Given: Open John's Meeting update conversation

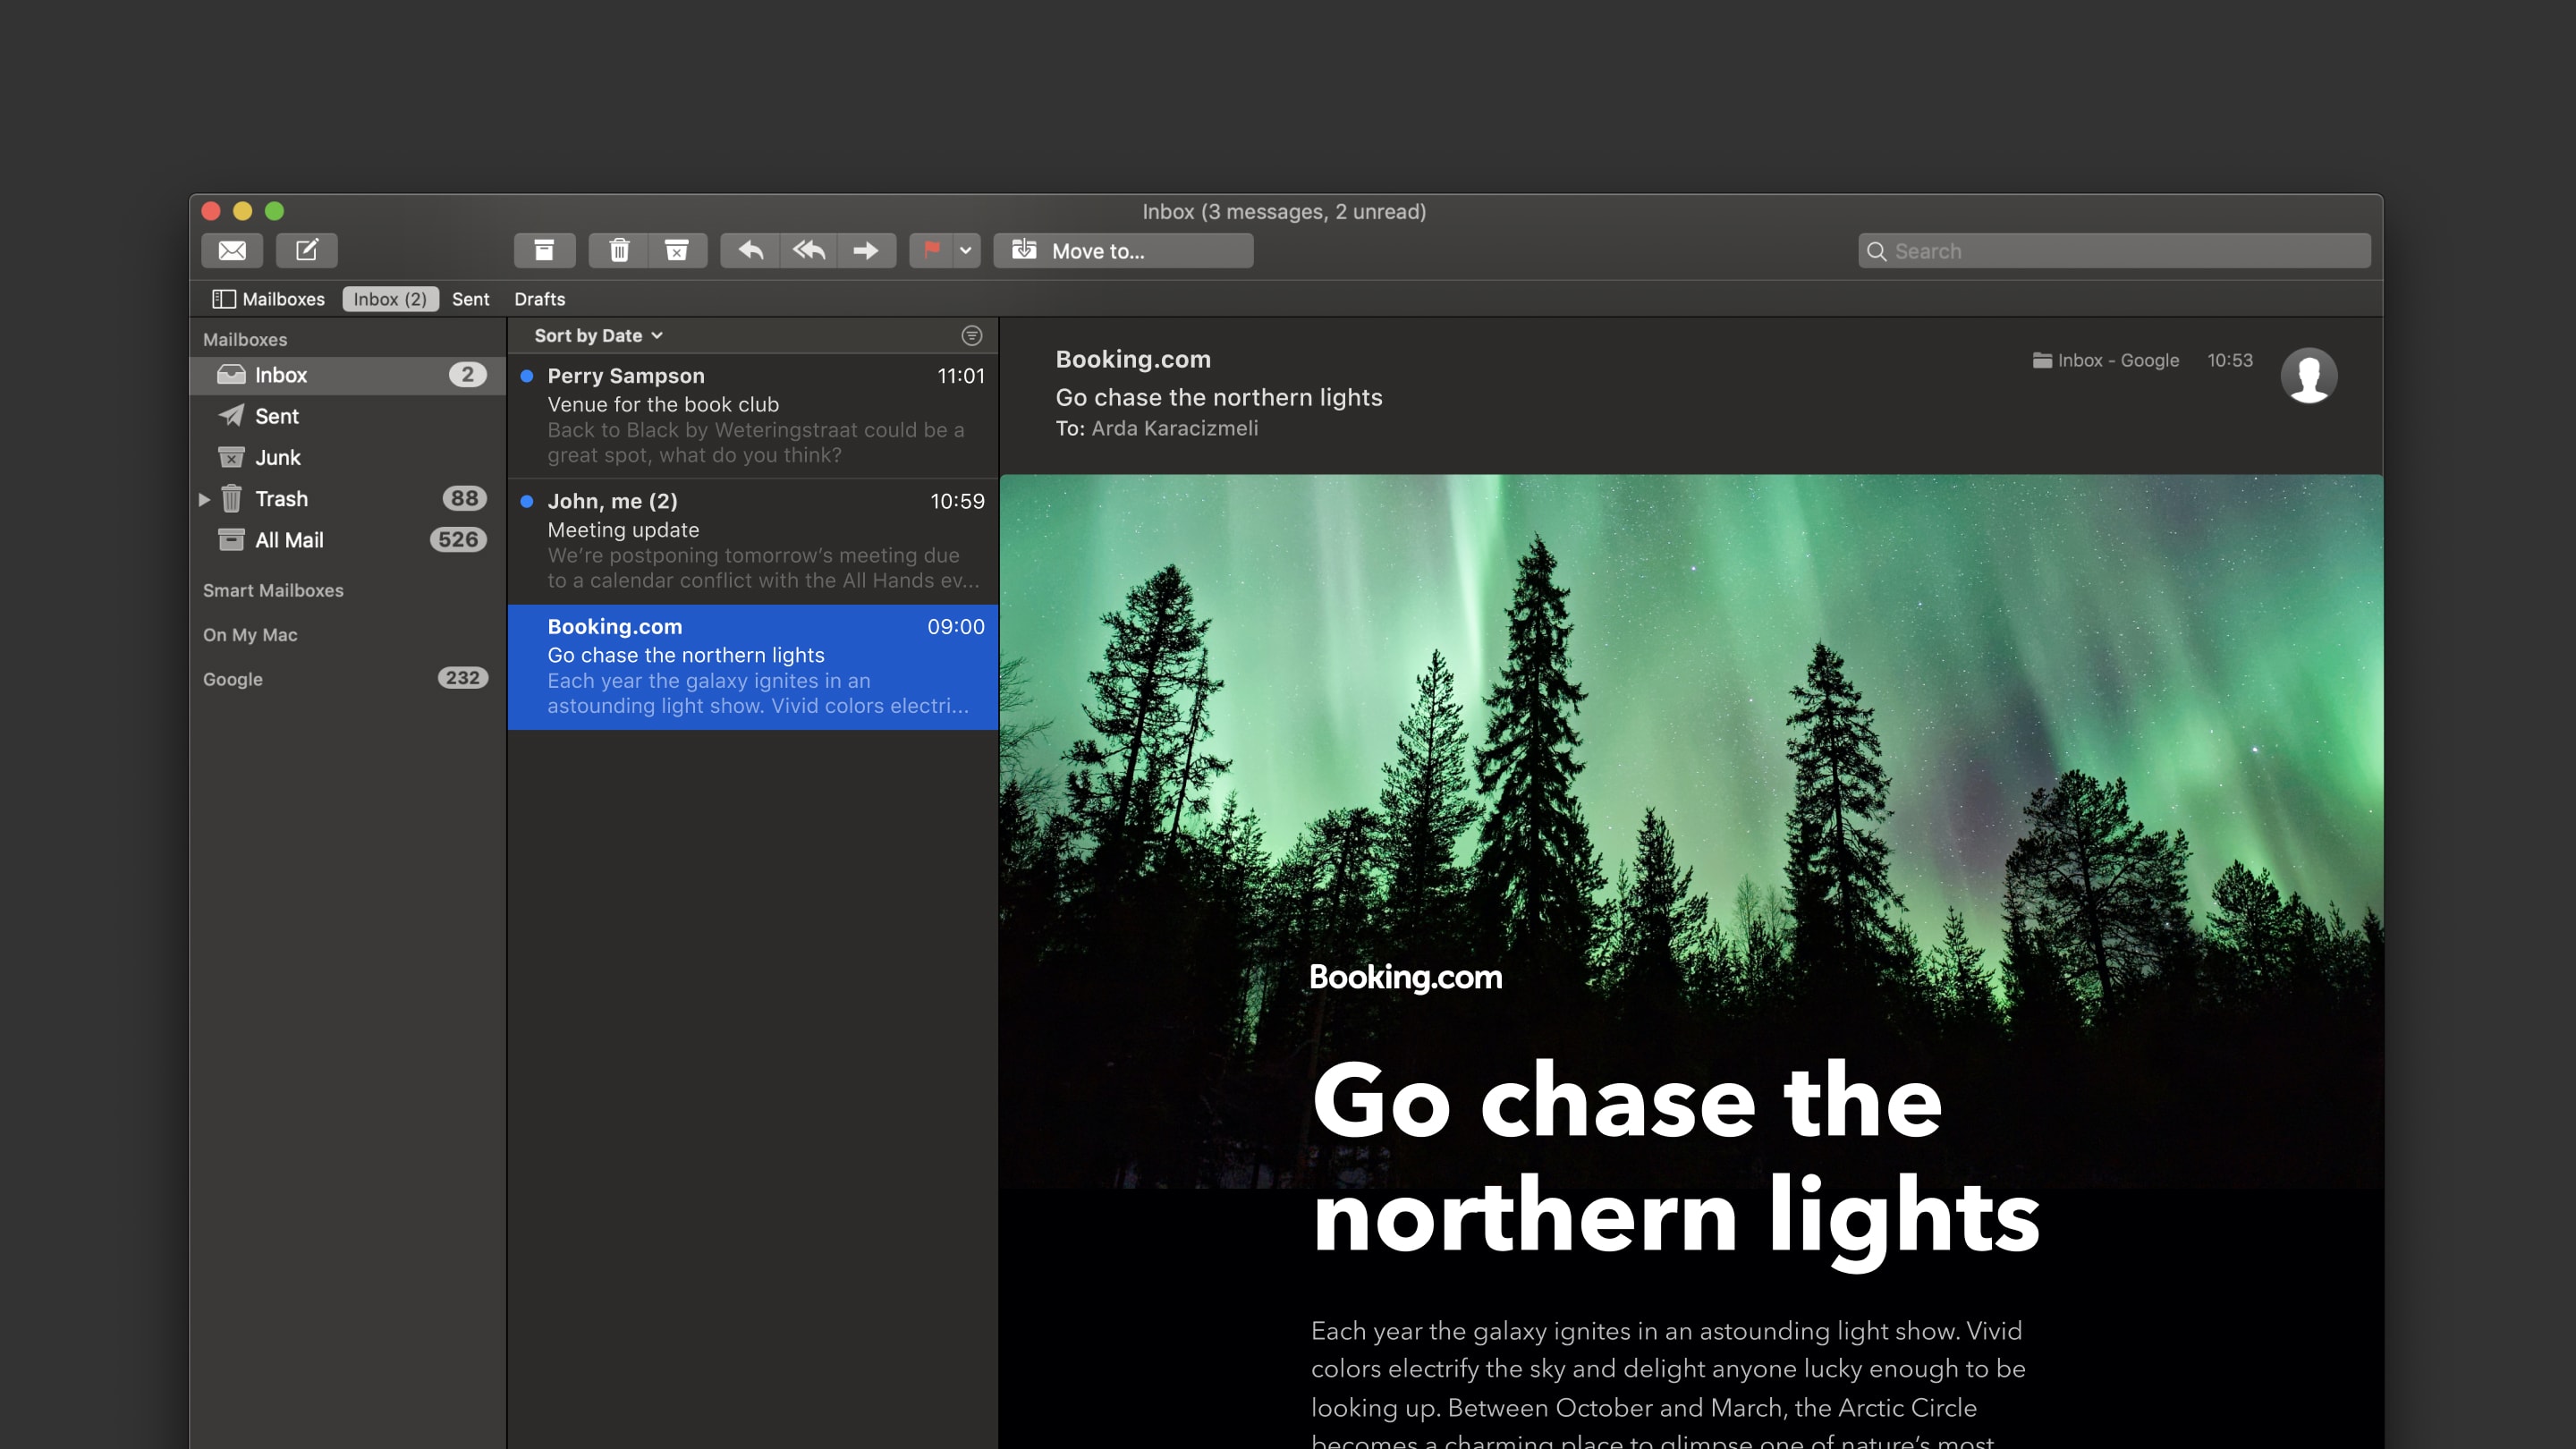Looking at the screenshot, I should (x=753, y=541).
